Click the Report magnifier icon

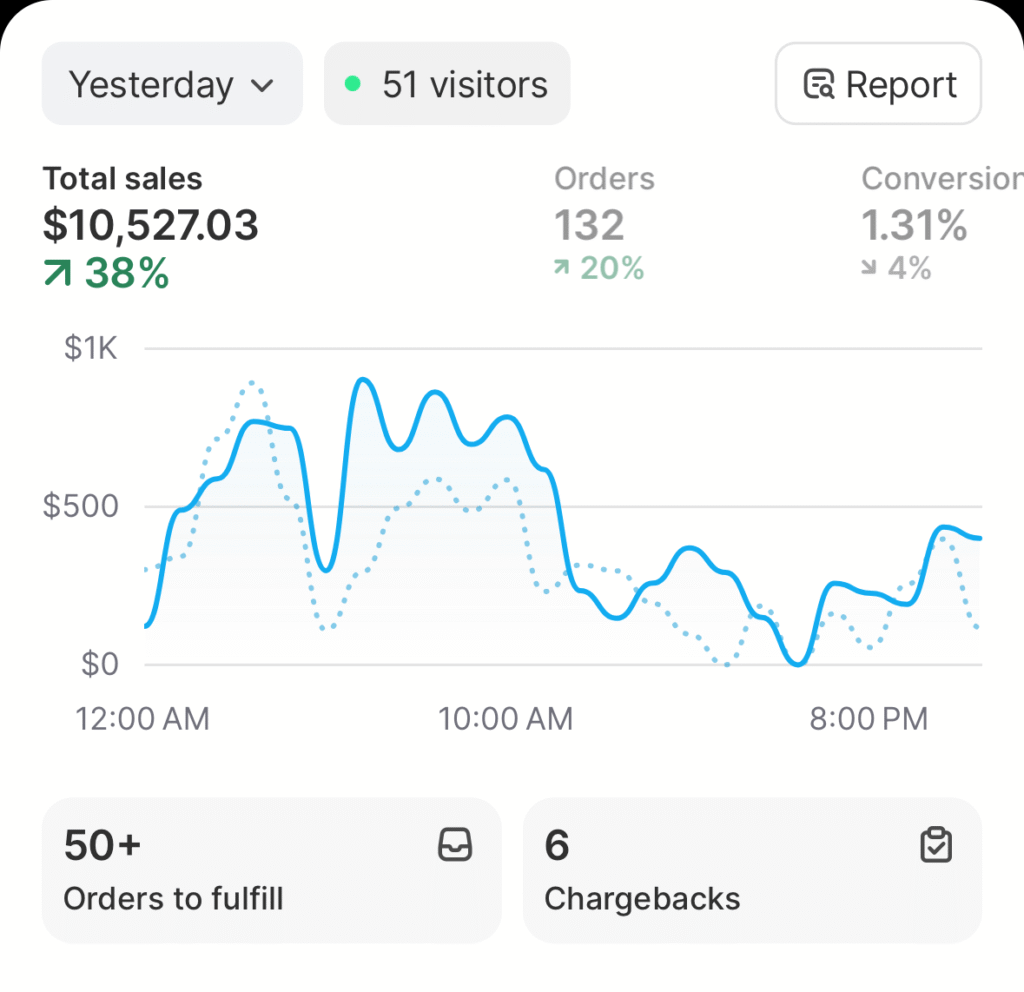coord(819,85)
